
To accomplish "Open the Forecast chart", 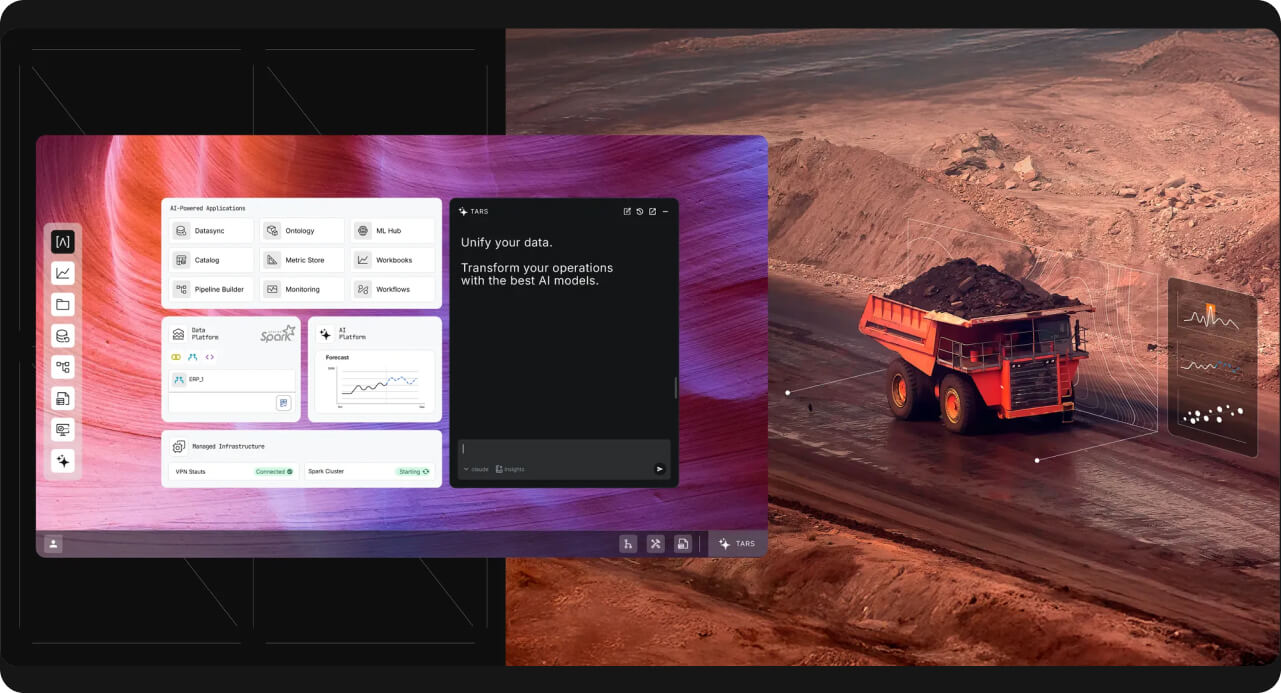I will [x=375, y=382].
